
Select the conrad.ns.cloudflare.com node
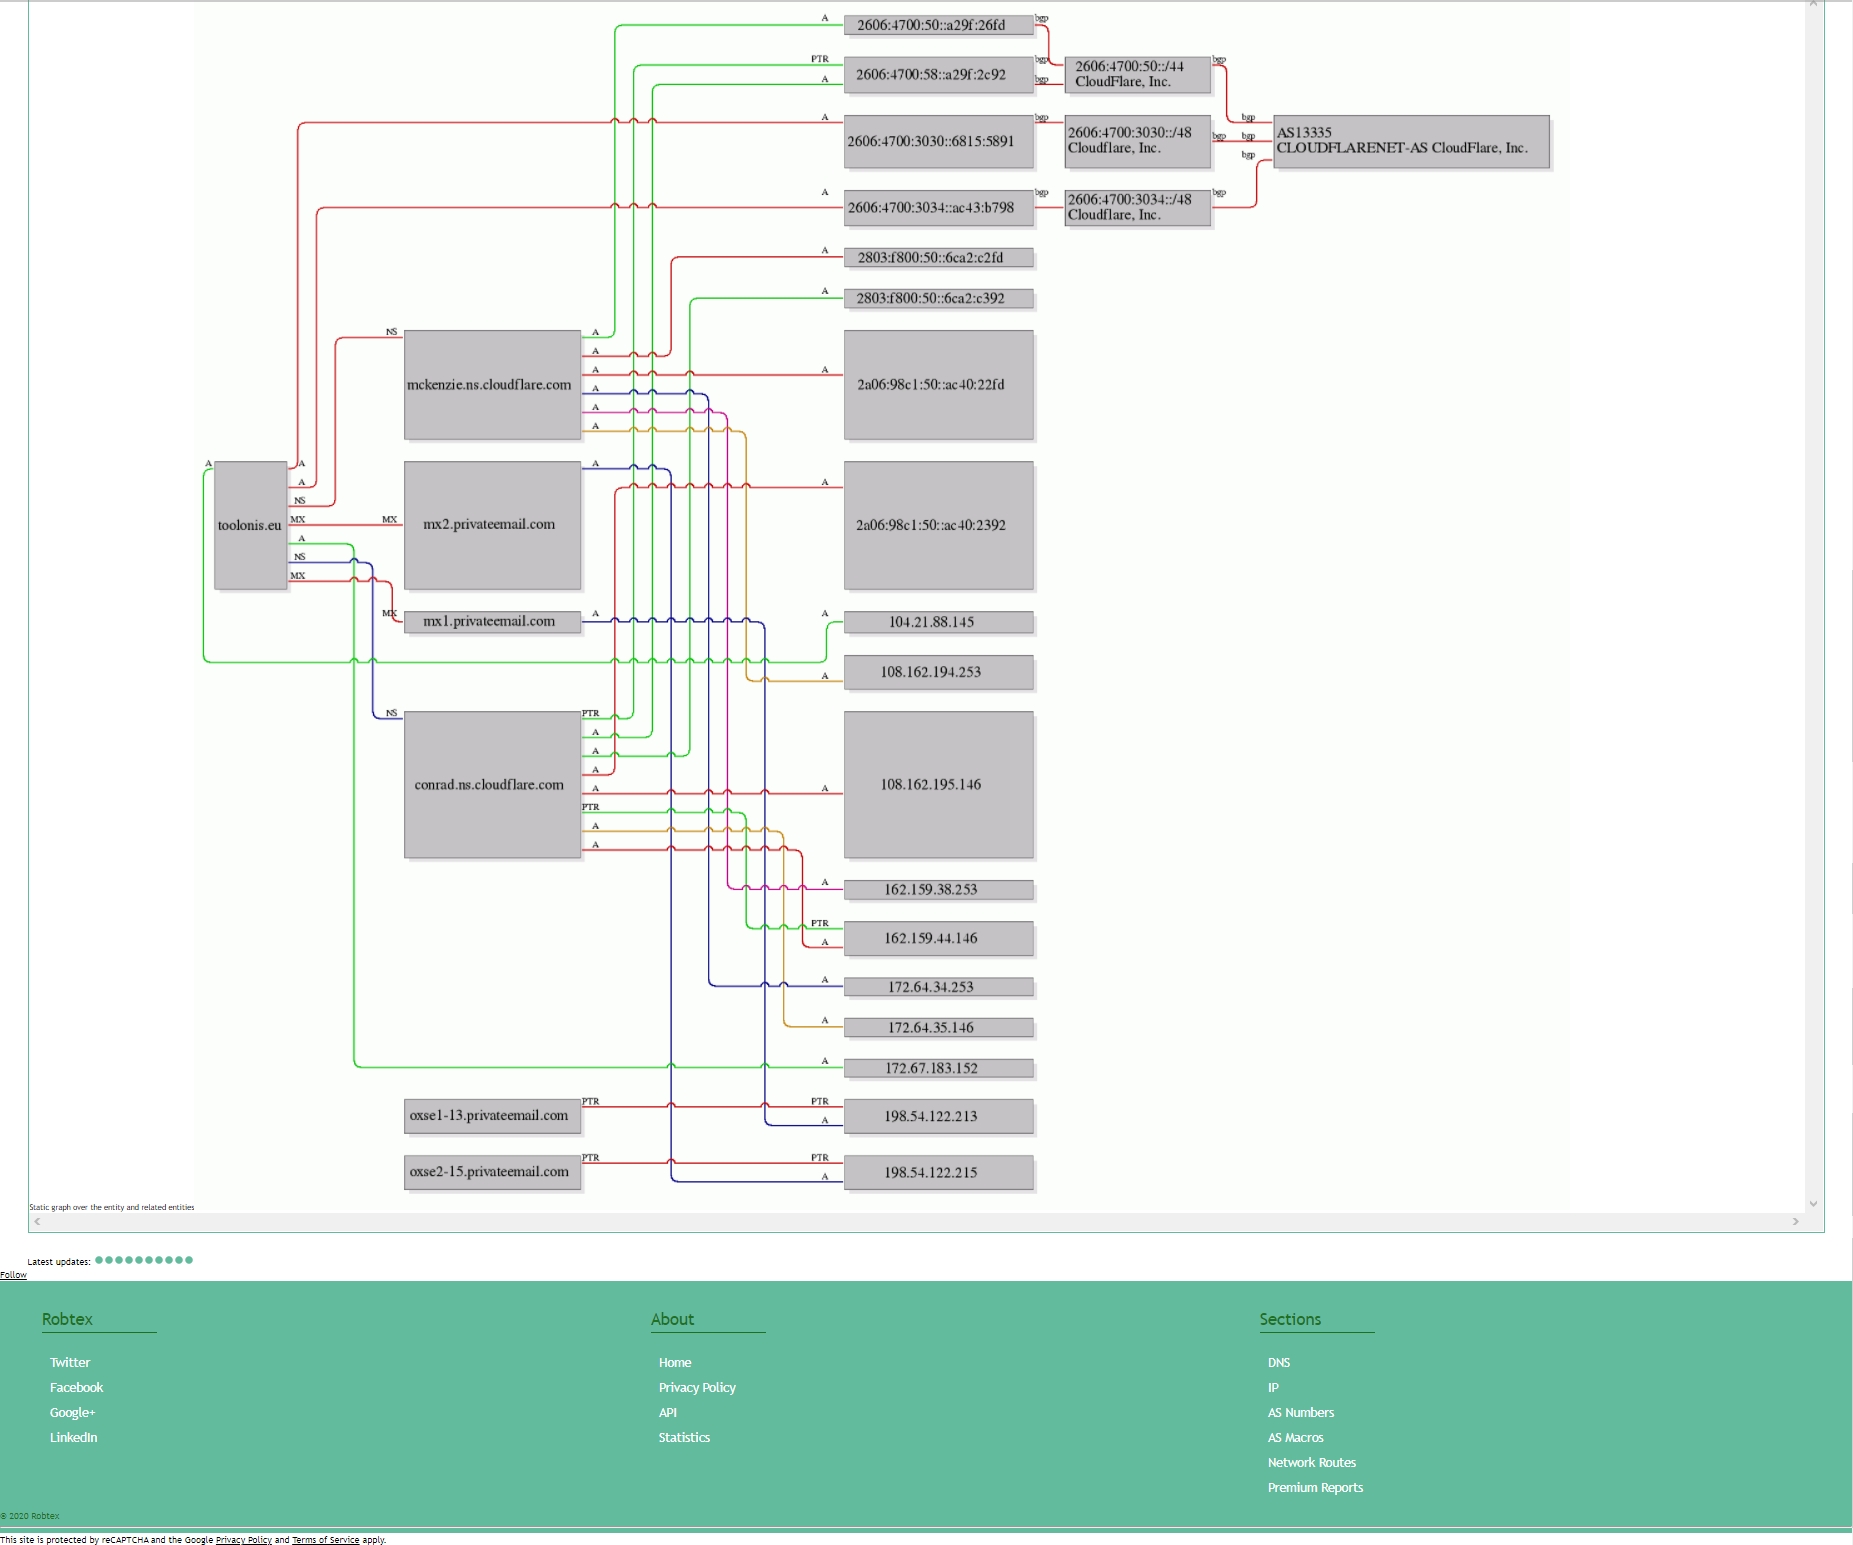[492, 784]
